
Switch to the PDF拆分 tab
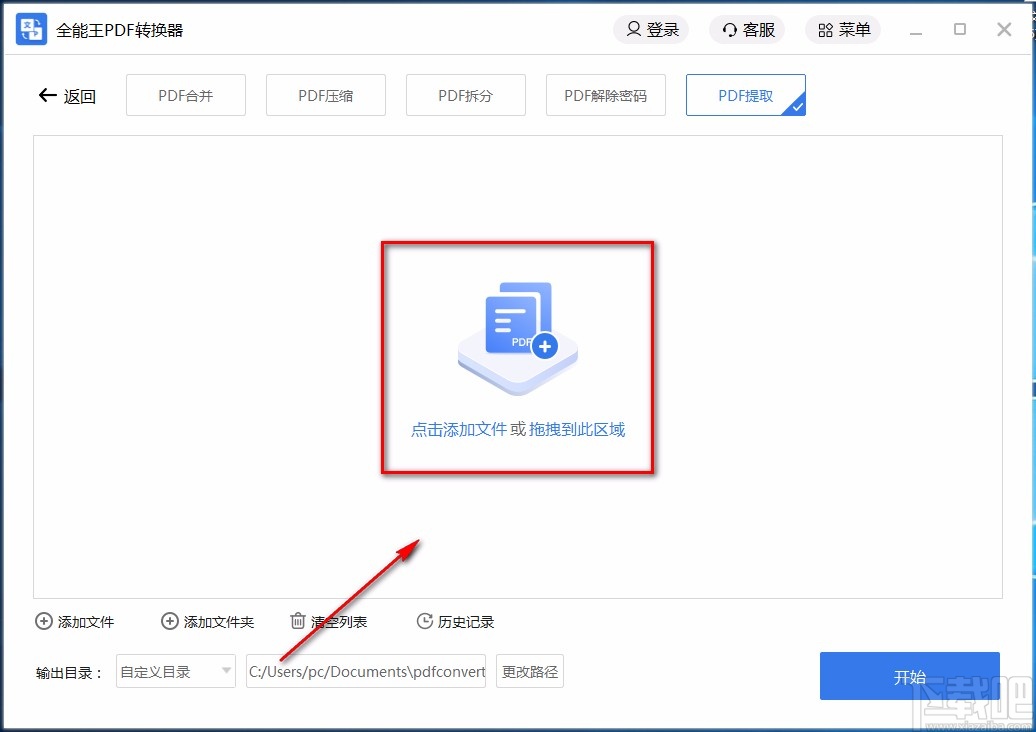[x=465, y=94]
